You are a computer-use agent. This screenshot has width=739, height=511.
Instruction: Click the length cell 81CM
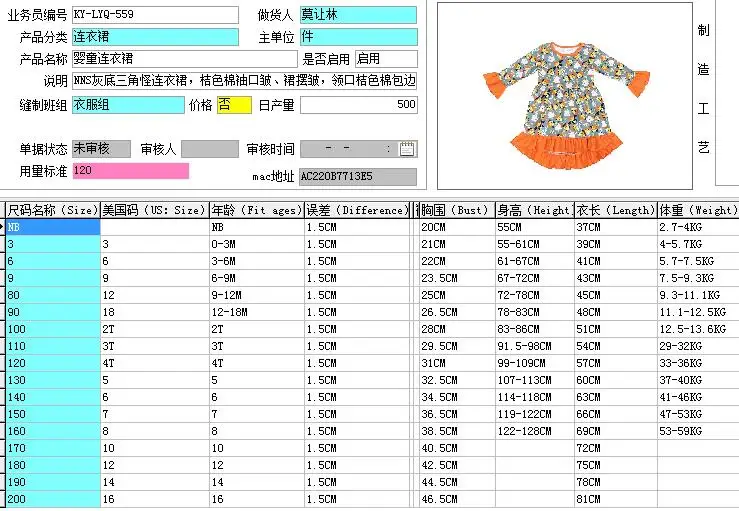tap(616, 499)
